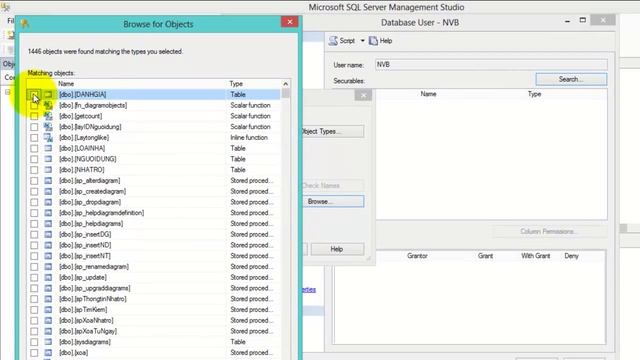Click the Help book icon in toolbar
This screenshot has height=360, width=640.
[x=373, y=41]
